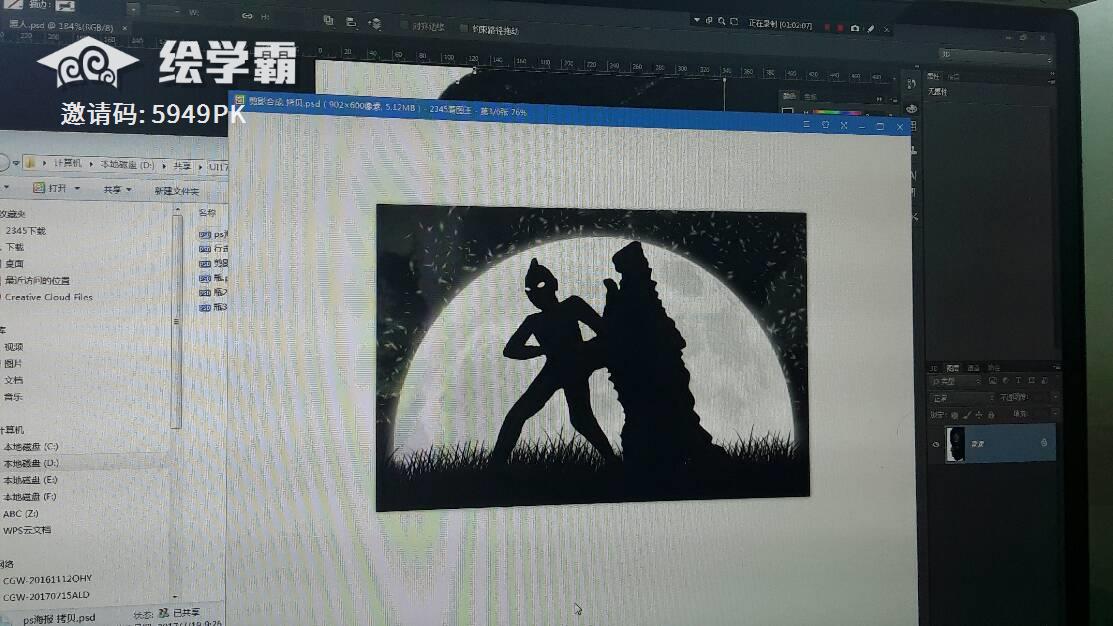Filter layers by type (T) icon
The width and height of the screenshot is (1113, 626).
pos(1019,380)
